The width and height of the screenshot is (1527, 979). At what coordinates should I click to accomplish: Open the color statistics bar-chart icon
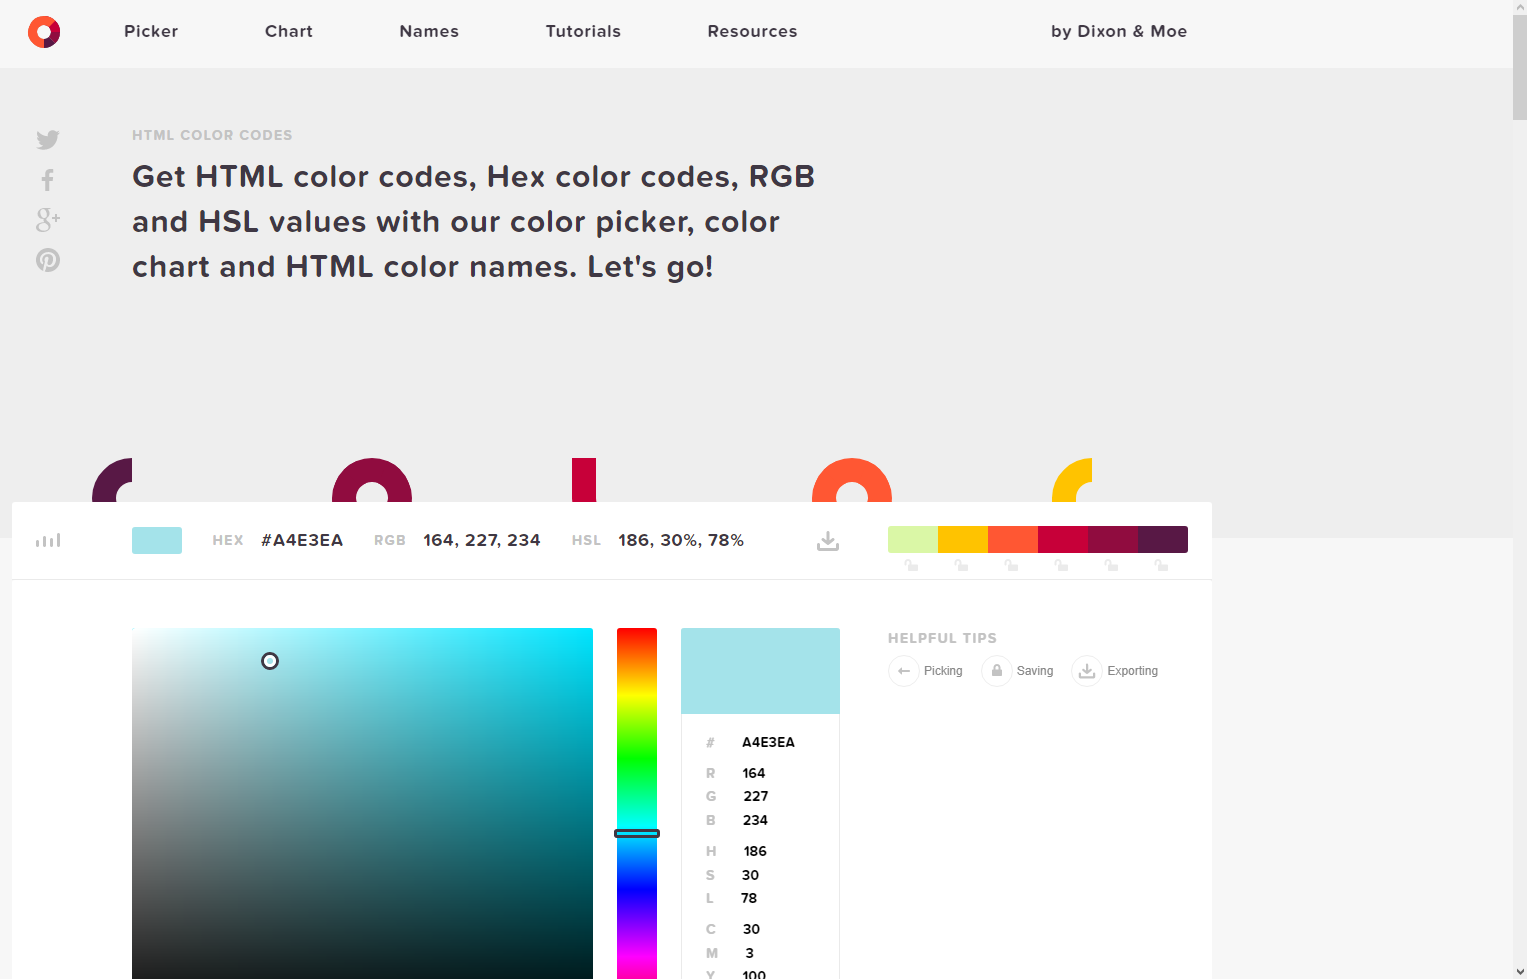point(47,540)
